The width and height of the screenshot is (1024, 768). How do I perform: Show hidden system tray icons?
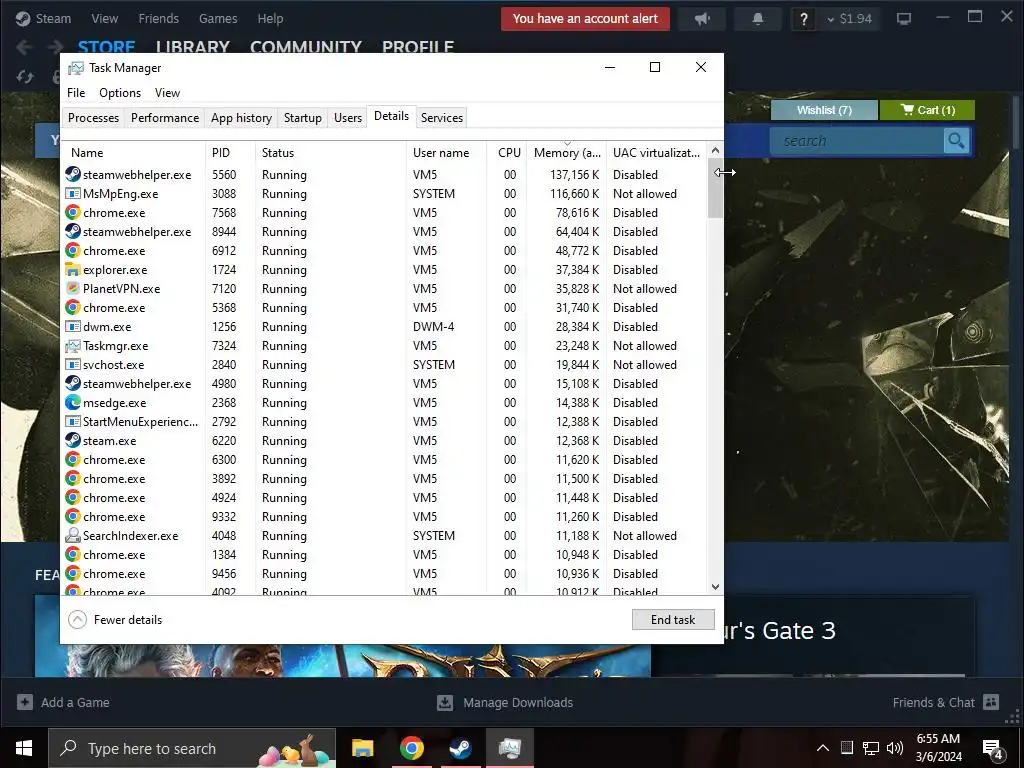coord(823,748)
